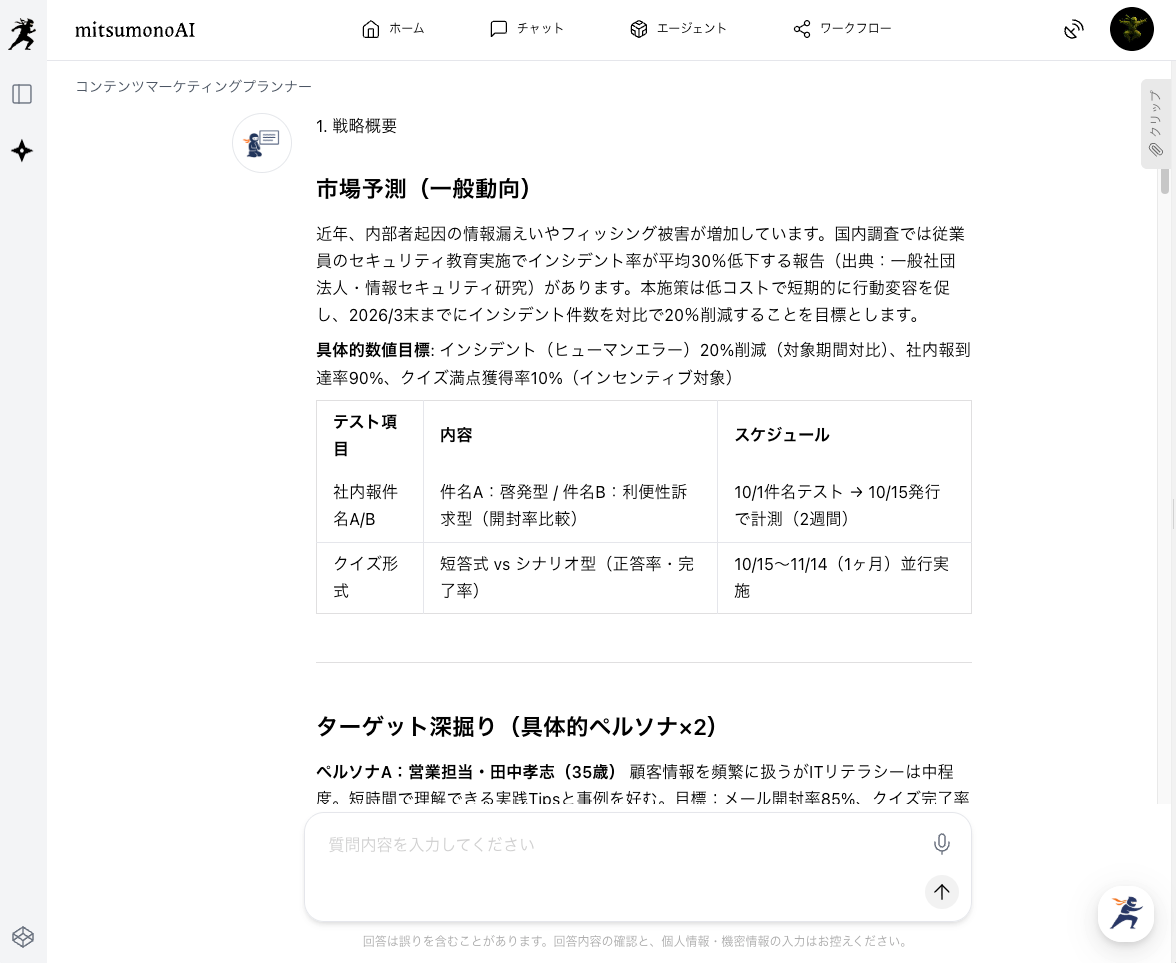The image size is (1176, 963).
Task: Click the mitsumonoAI brand name
Action: pos(135,30)
